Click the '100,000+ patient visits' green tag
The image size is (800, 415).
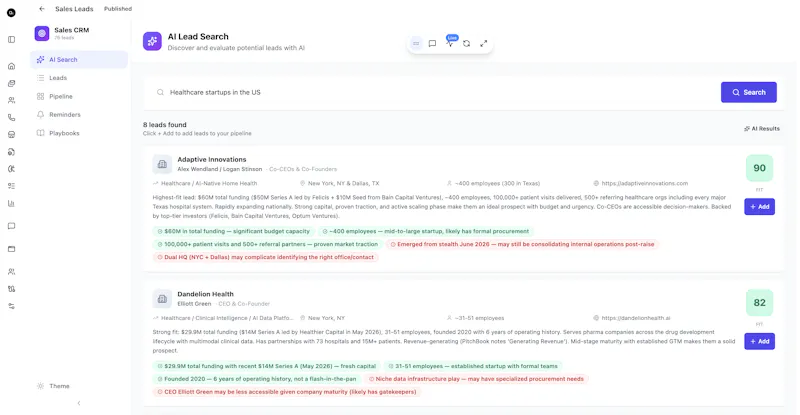coord(268,245)
